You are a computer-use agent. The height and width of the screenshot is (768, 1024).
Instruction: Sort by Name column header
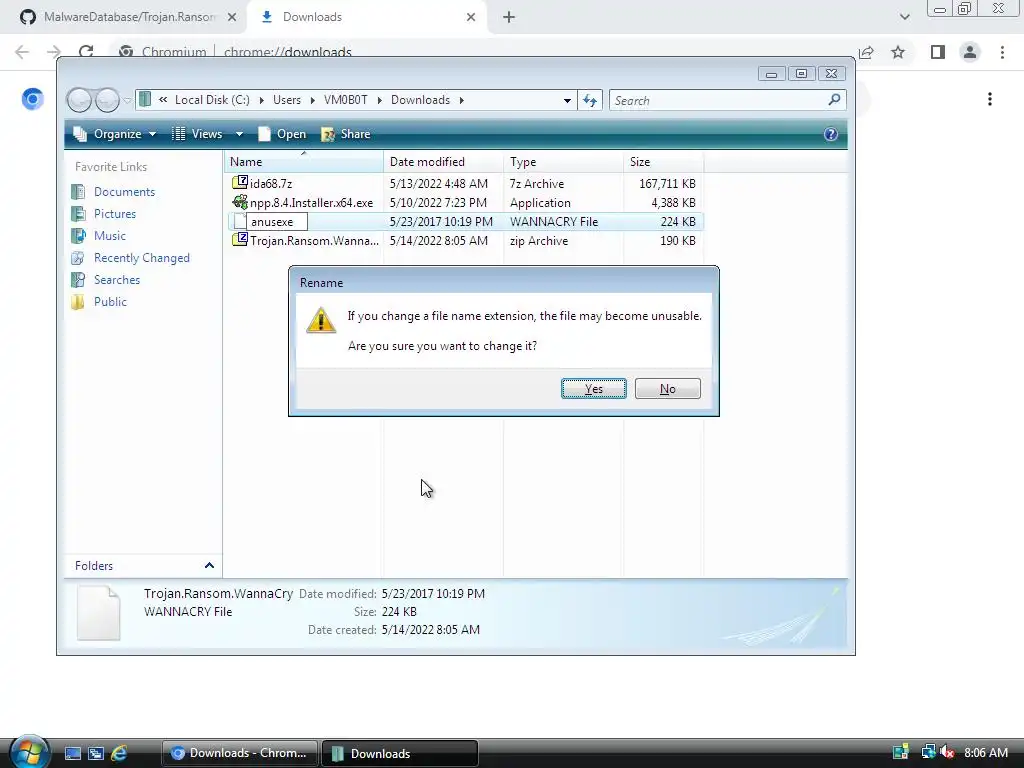click(304, 162)
